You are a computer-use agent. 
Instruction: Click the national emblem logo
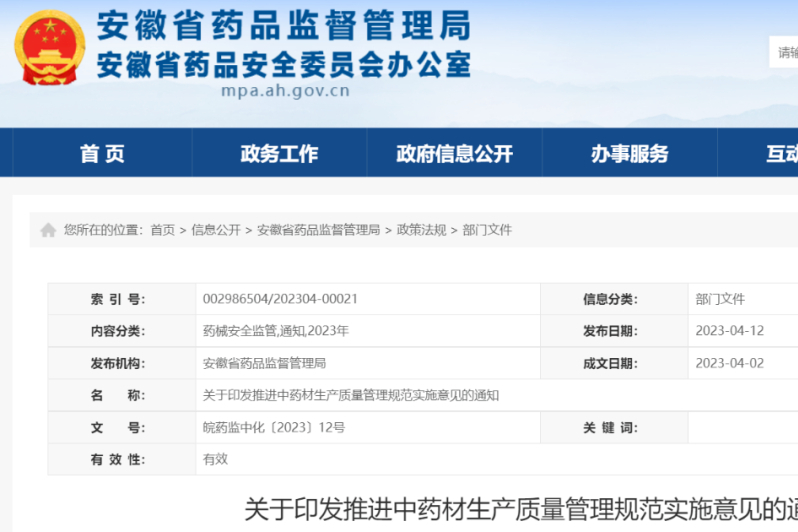pos(49,48)
